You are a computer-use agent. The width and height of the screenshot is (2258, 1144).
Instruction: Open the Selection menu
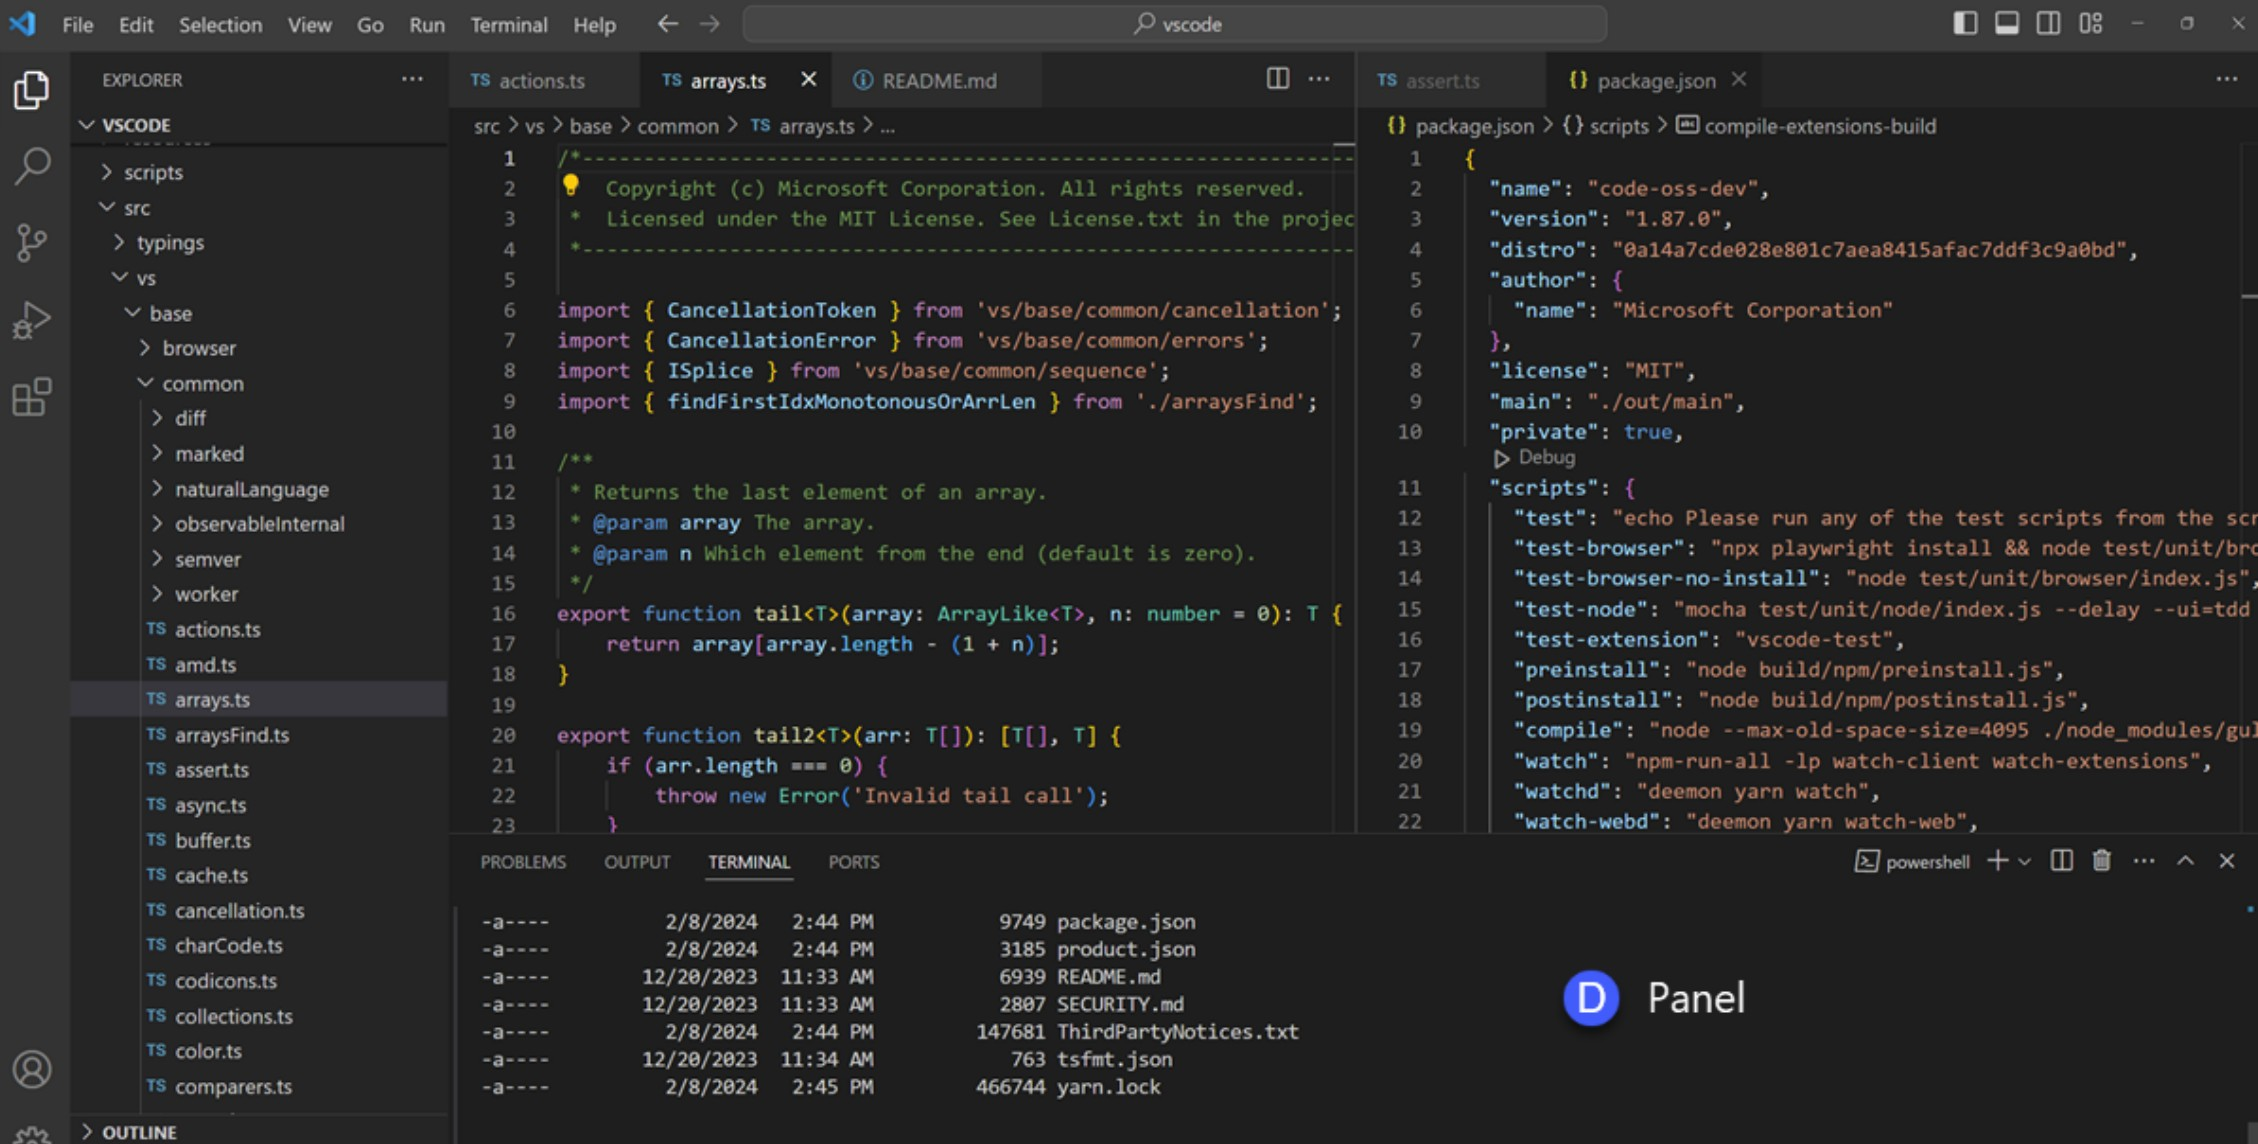[220, 25]
